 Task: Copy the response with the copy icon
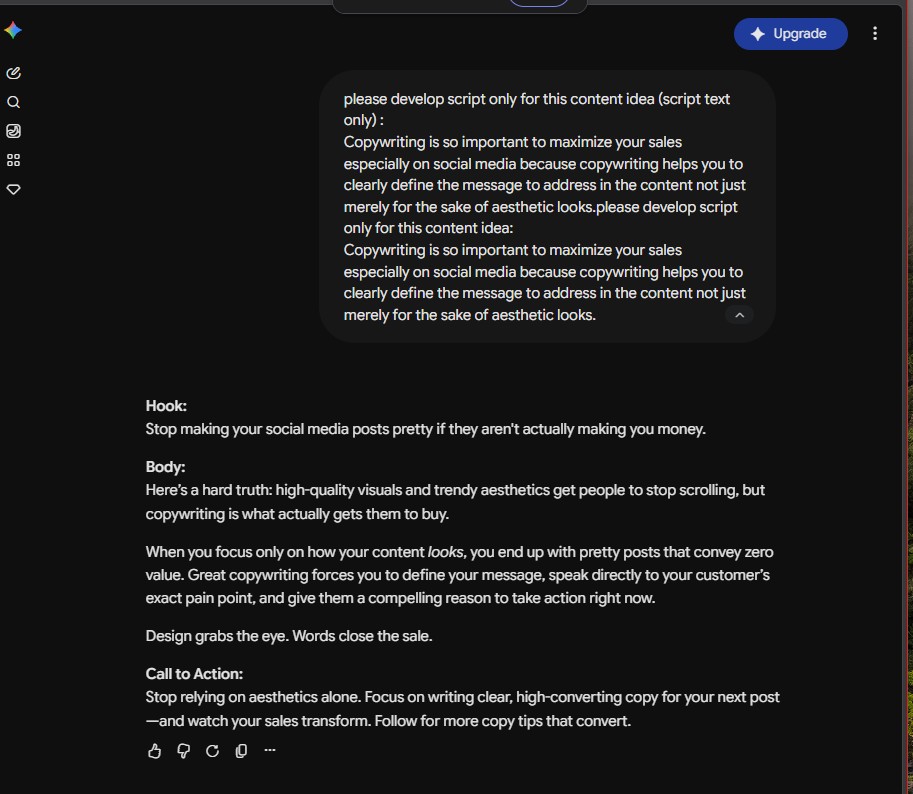tap(241, 751)
